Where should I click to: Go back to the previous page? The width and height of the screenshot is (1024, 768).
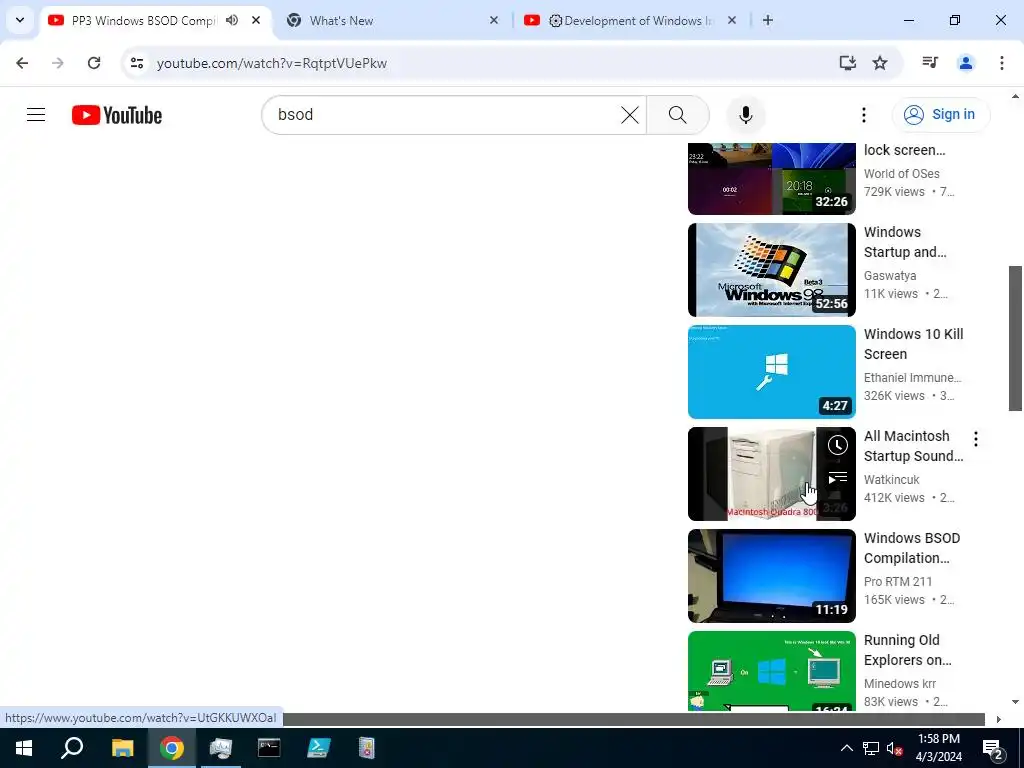pyautogui.click(x=22, y=63)
